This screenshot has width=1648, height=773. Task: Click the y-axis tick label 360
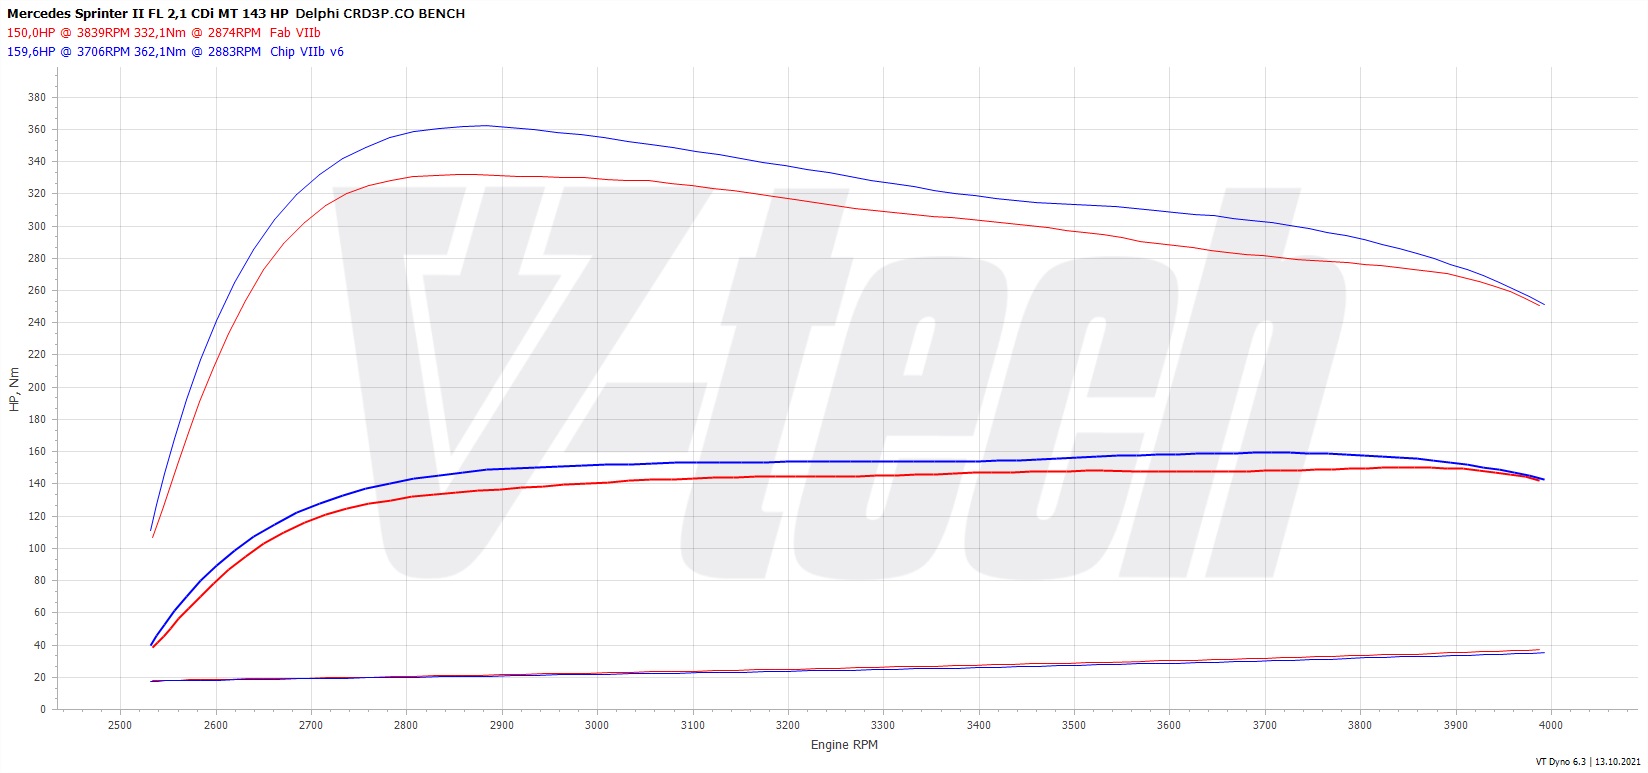37,130
